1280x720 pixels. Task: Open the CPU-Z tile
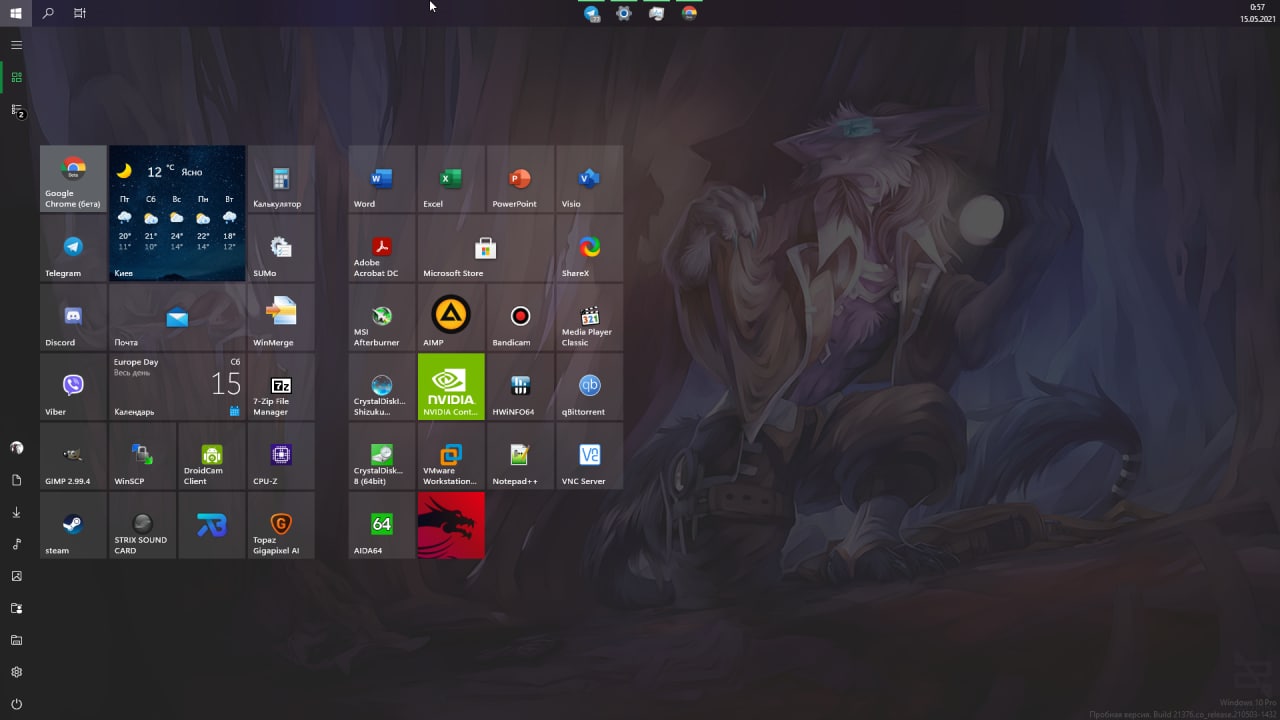[281, 455]
